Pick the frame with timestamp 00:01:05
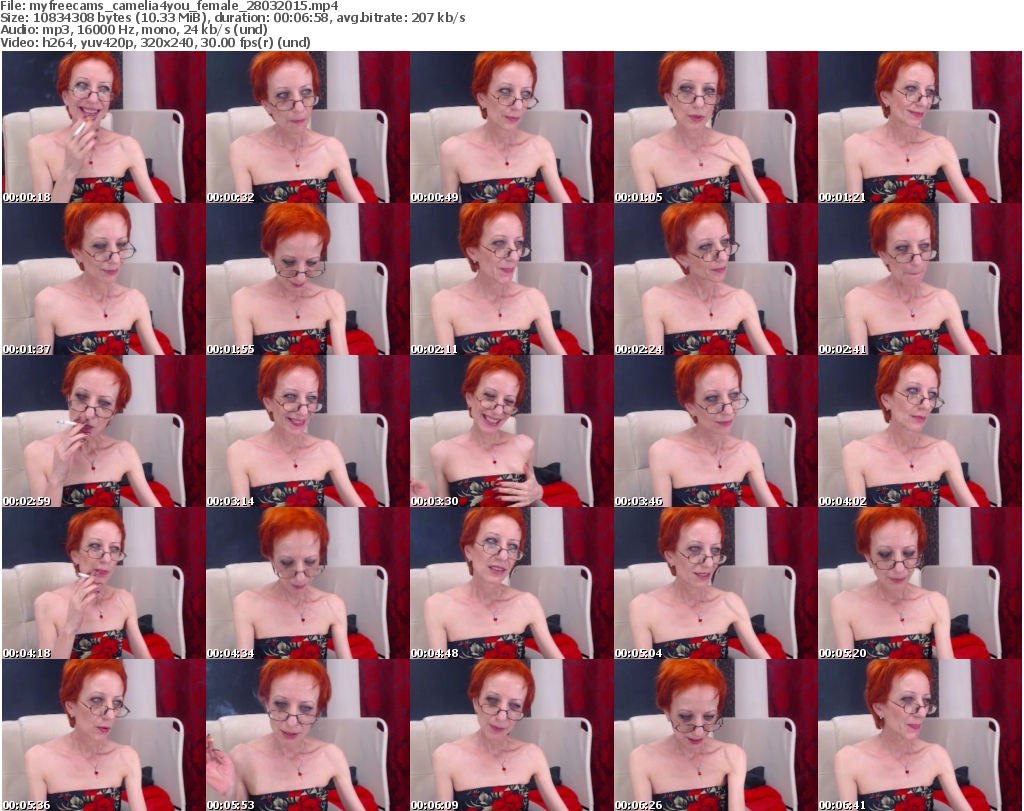1024x811 pixels. pyautogui.click(x=715, y=127)
